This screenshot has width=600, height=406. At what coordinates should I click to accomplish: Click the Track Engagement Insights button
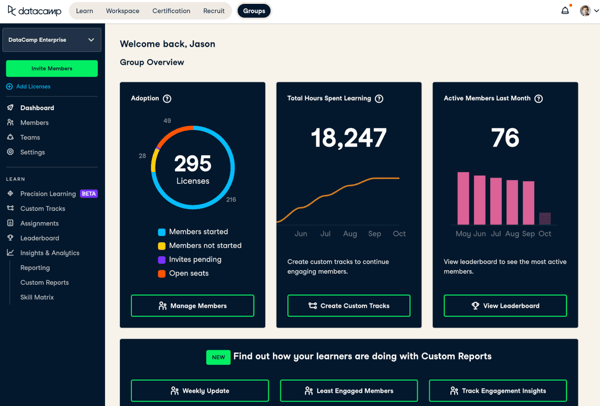coord(498,391)
